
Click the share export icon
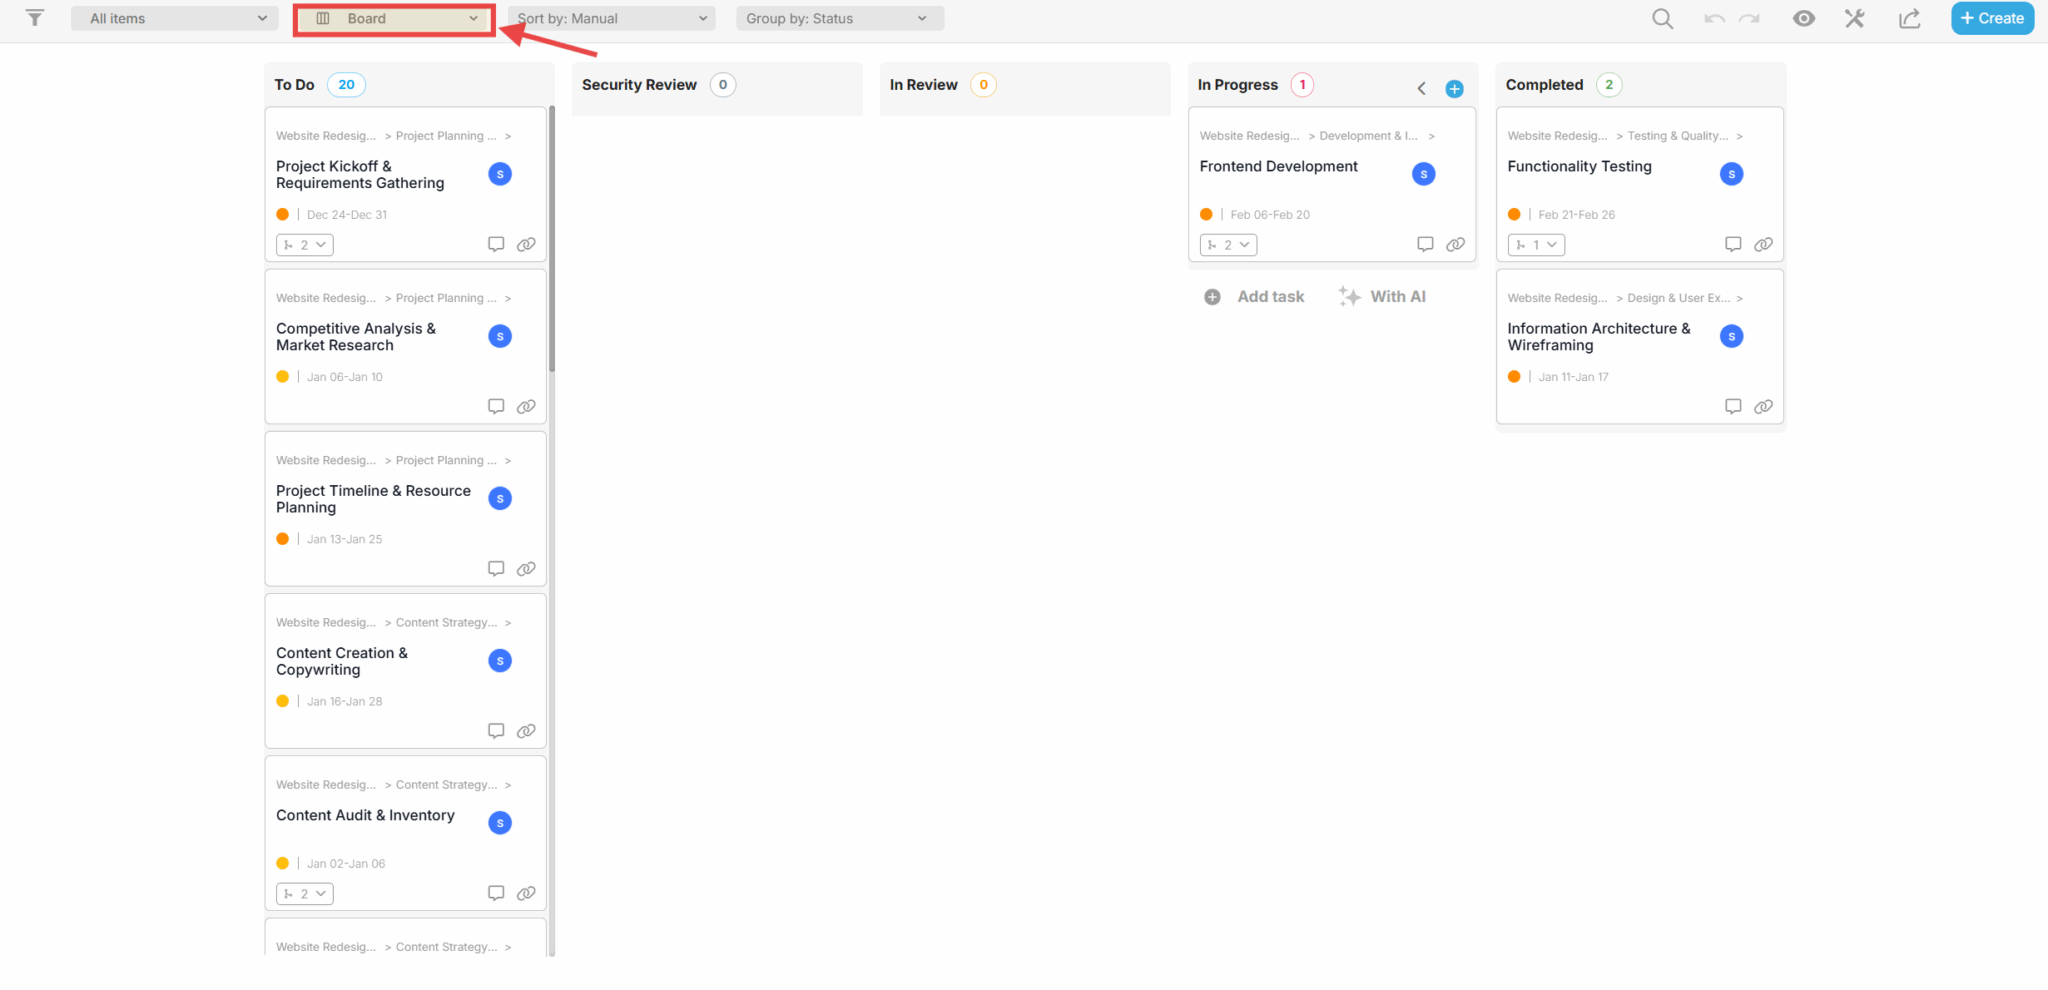coord(1910,18)
